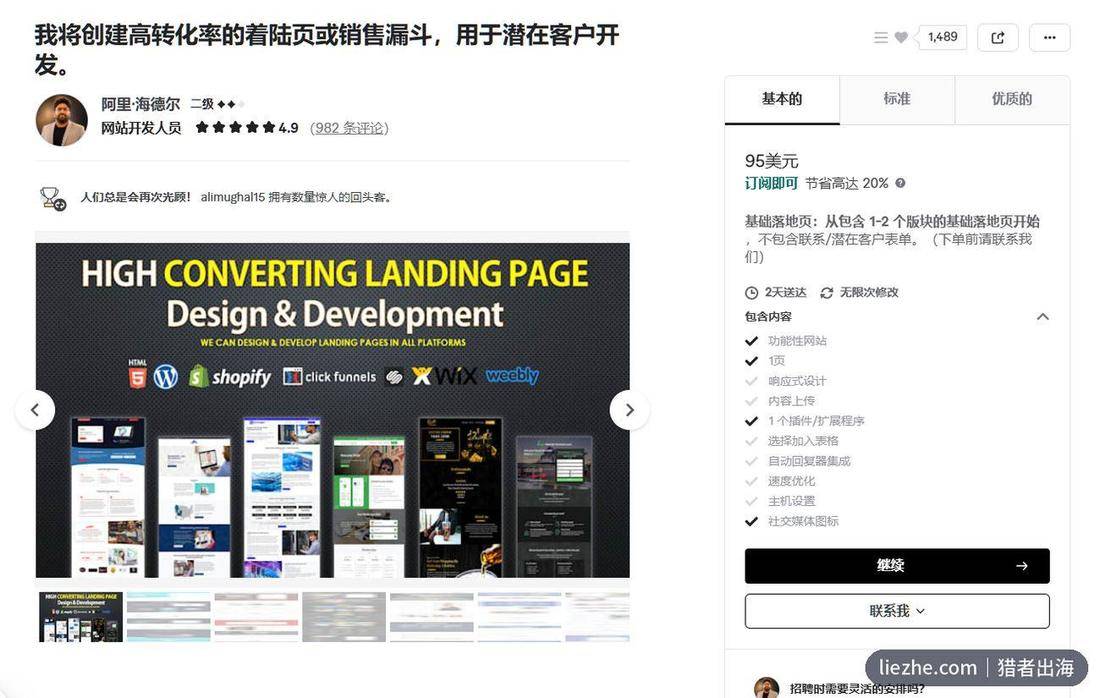Click the ClickFunnels logo in gallery image
Image resolution: width=1100 pixels, height=698 pixels.
[329, 377]
